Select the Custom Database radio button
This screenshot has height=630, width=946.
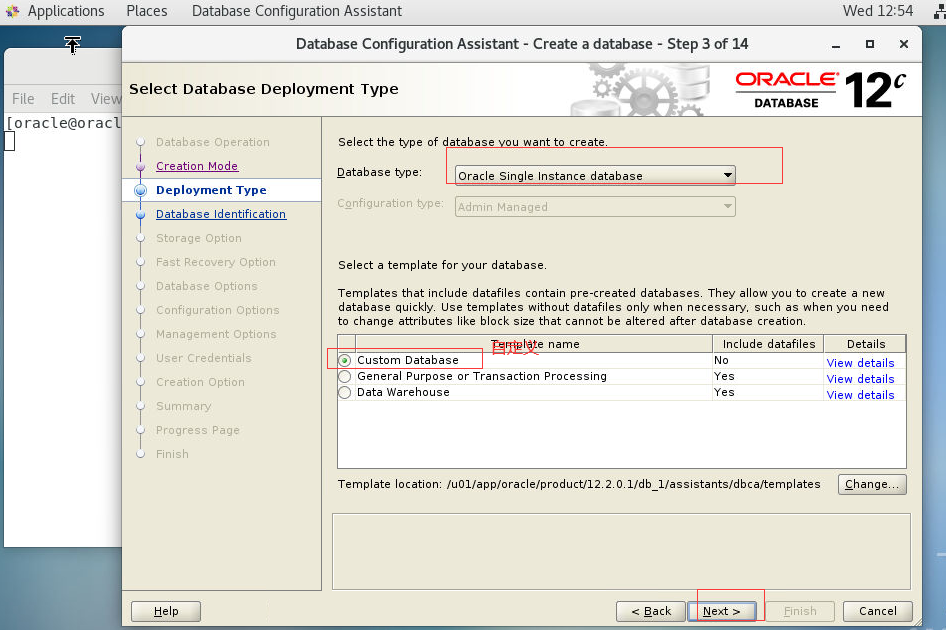click(344, 360)
